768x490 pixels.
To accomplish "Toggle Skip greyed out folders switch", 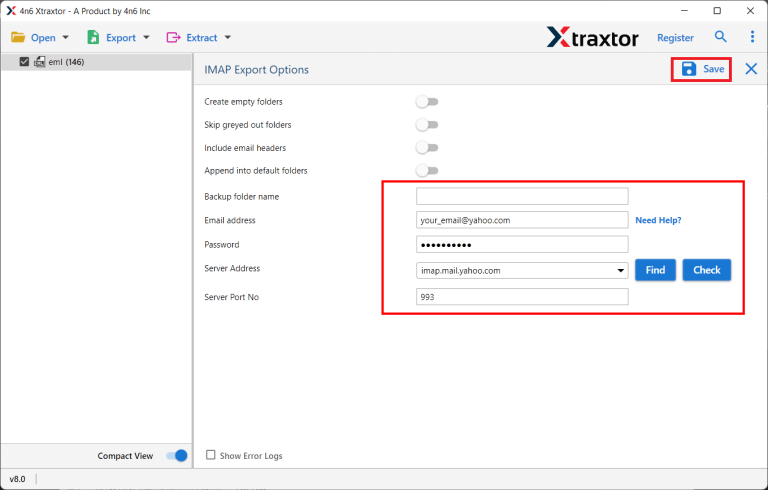I will [427, 125].
